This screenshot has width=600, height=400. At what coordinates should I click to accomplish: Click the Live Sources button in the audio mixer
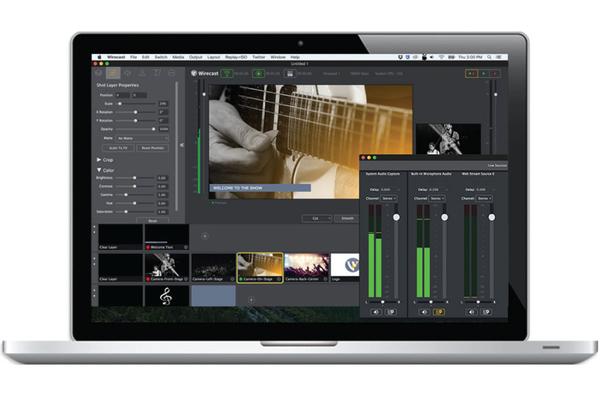497,165
